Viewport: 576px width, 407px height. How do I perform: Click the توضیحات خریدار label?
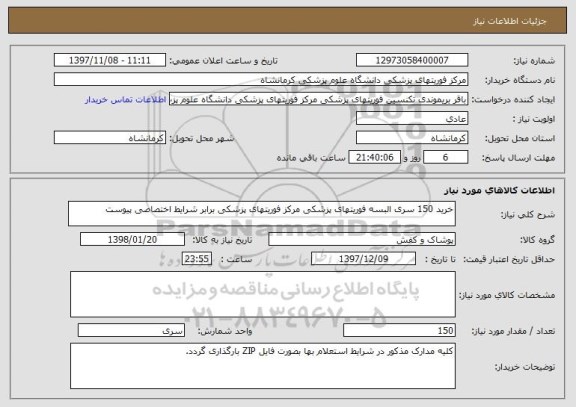click(525, 367)
